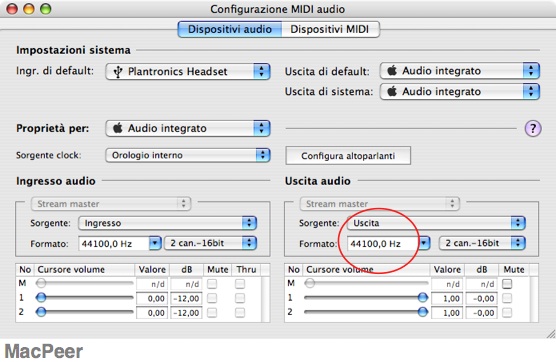Open the help question mark button
This screenshot has height=362, width=556.
(533, 128)
